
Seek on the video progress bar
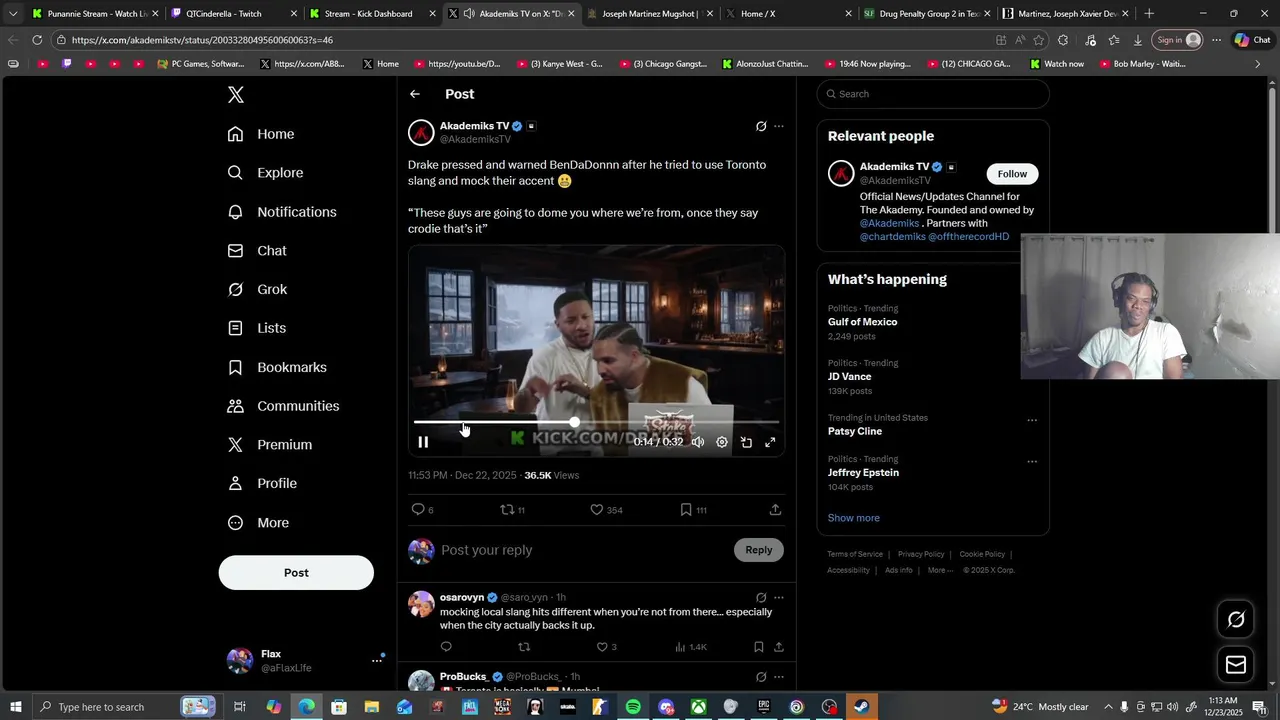click(x=596, y=422)
